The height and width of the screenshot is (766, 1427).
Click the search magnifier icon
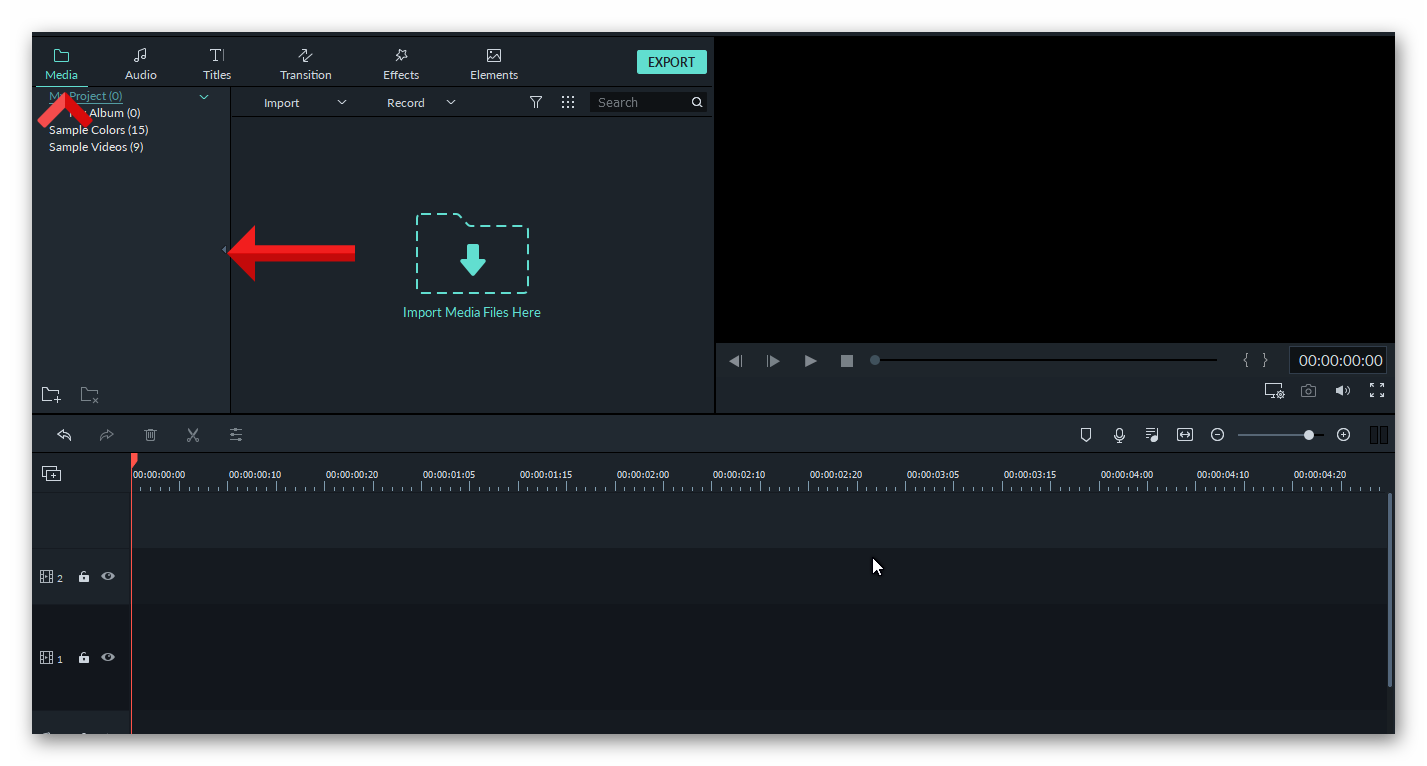[697, 102]
